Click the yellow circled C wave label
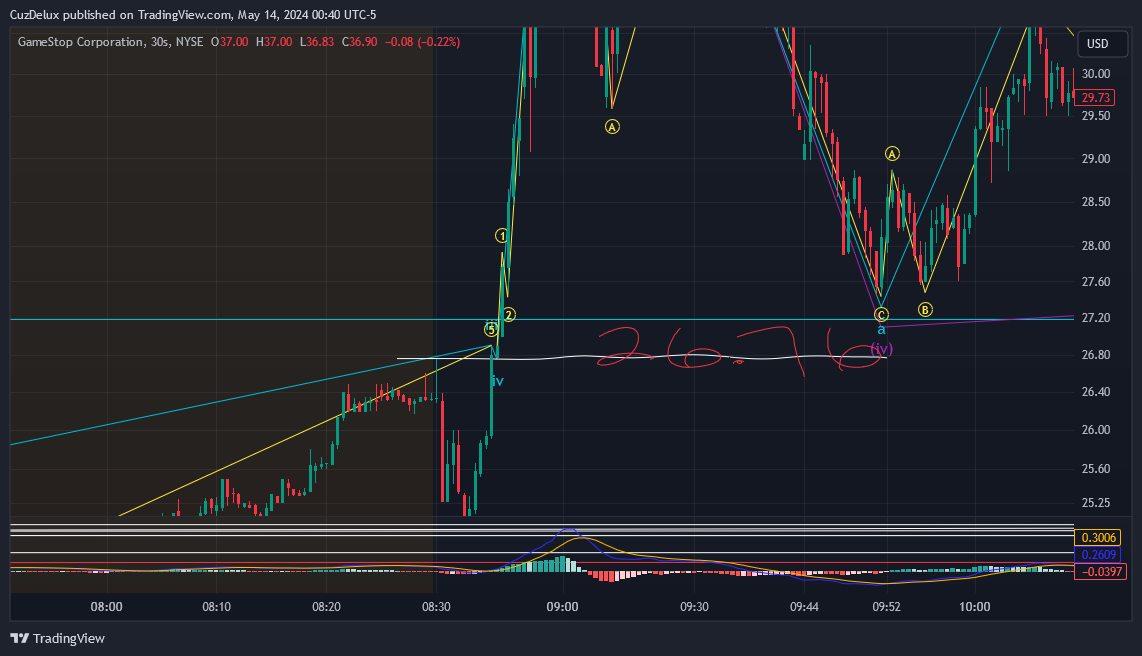1142x656 pixels. click(x=881, y=315)
